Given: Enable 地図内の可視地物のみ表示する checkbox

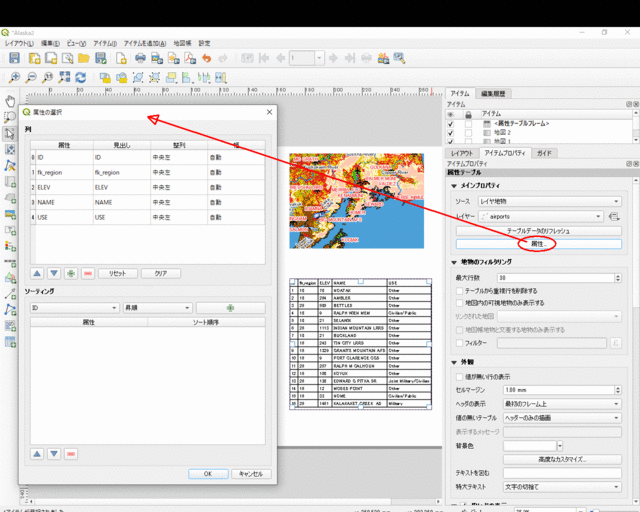Looking at the screenshot, I should pyautogui.click(x=459, y=302).
